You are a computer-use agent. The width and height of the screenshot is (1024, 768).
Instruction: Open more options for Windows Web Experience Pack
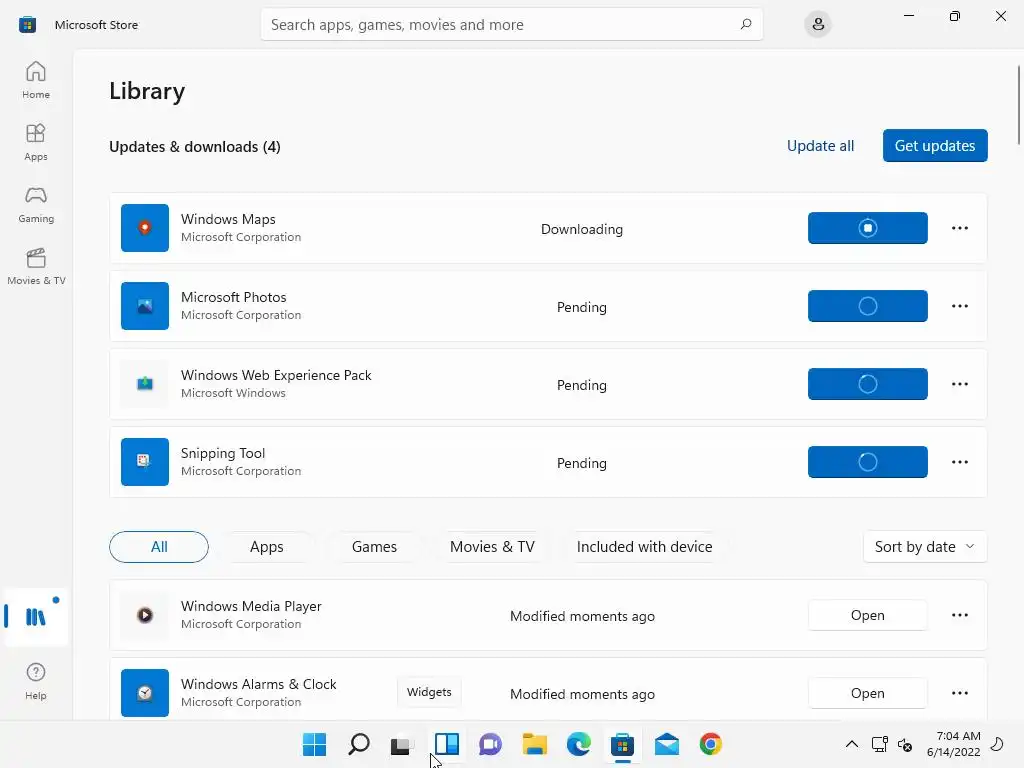[959, 384]
